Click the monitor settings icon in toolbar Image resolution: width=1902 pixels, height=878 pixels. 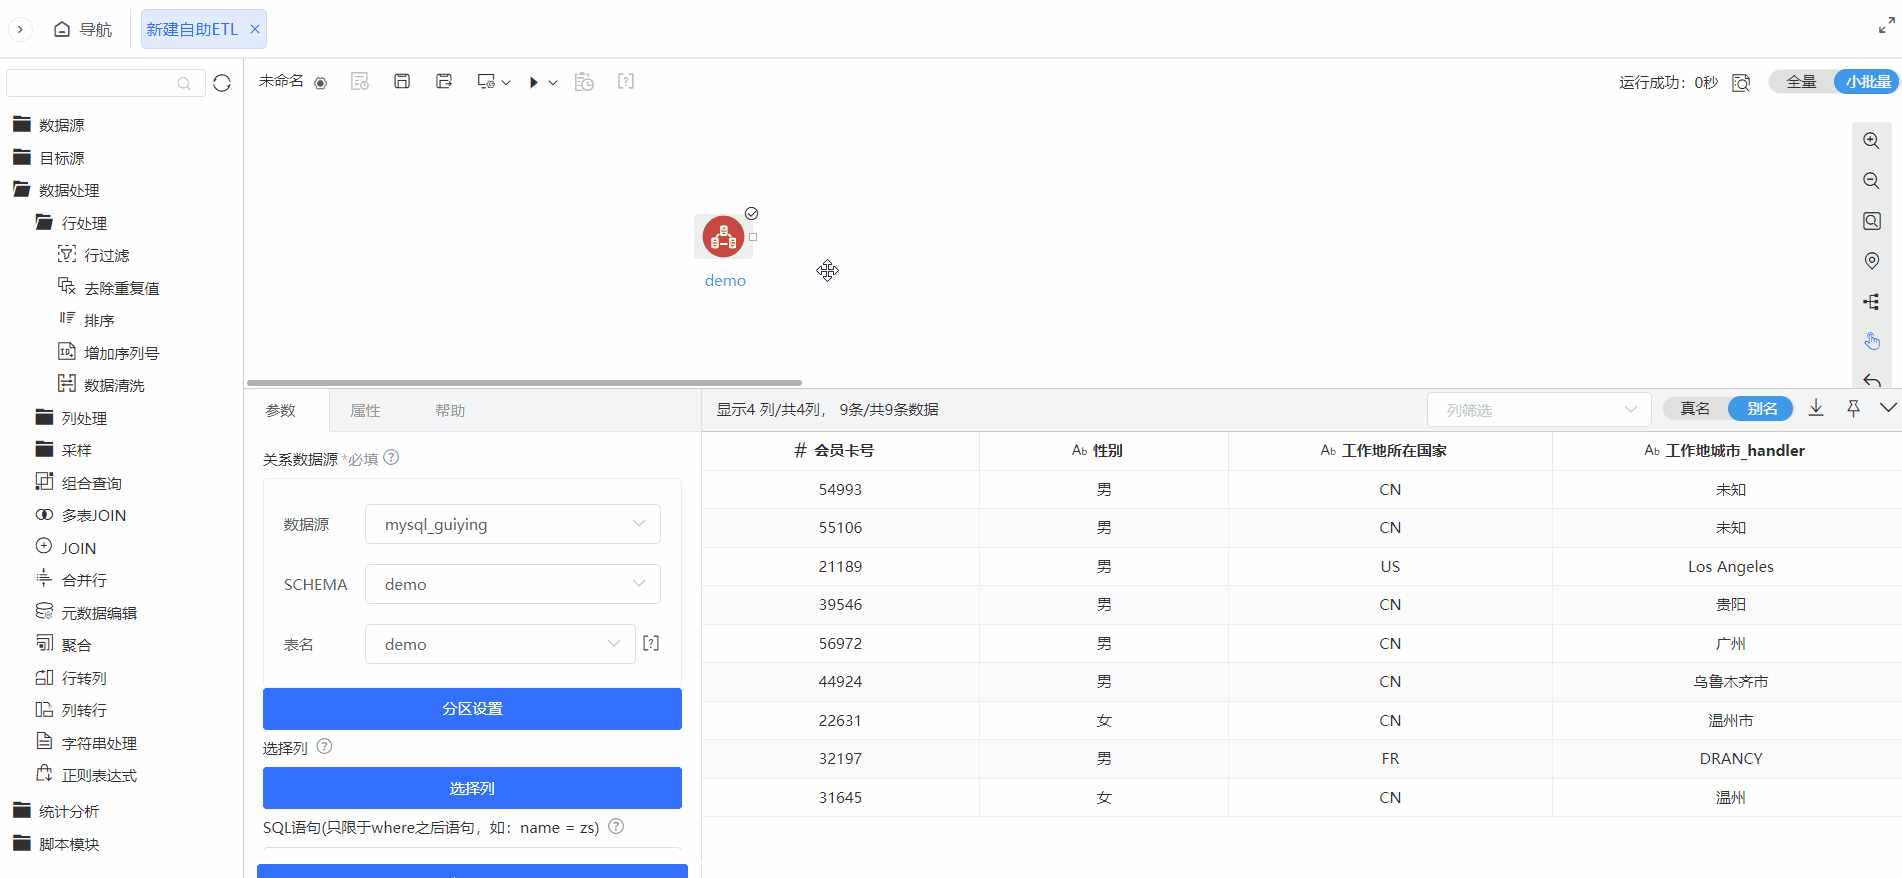click(486, 82)
